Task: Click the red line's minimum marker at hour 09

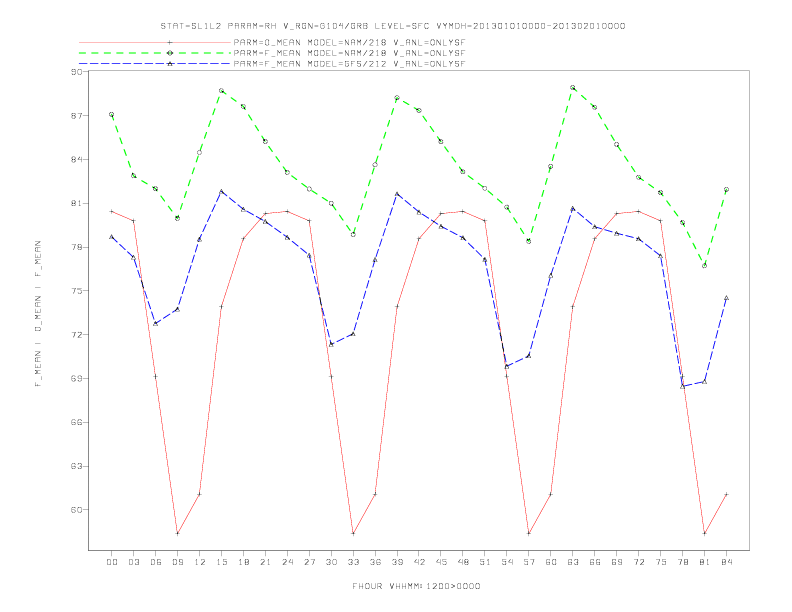Action: pyautogui.click(x=177, y=533)
